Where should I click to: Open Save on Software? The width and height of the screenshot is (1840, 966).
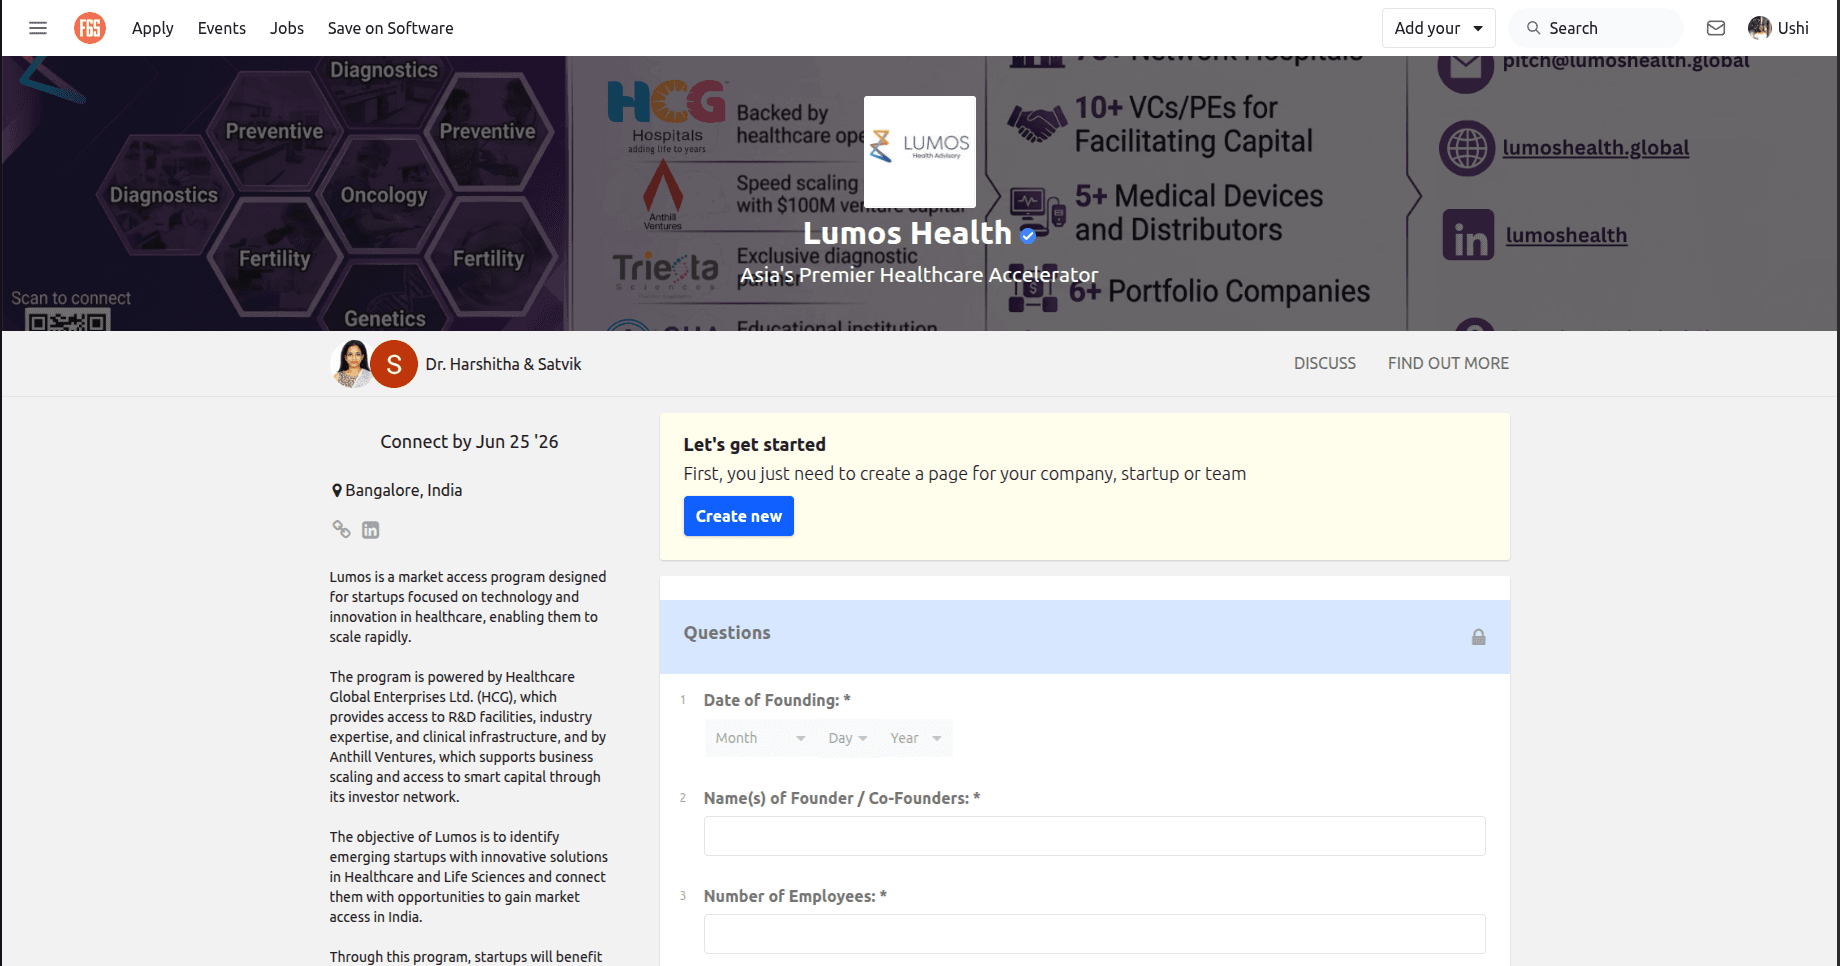391,28
